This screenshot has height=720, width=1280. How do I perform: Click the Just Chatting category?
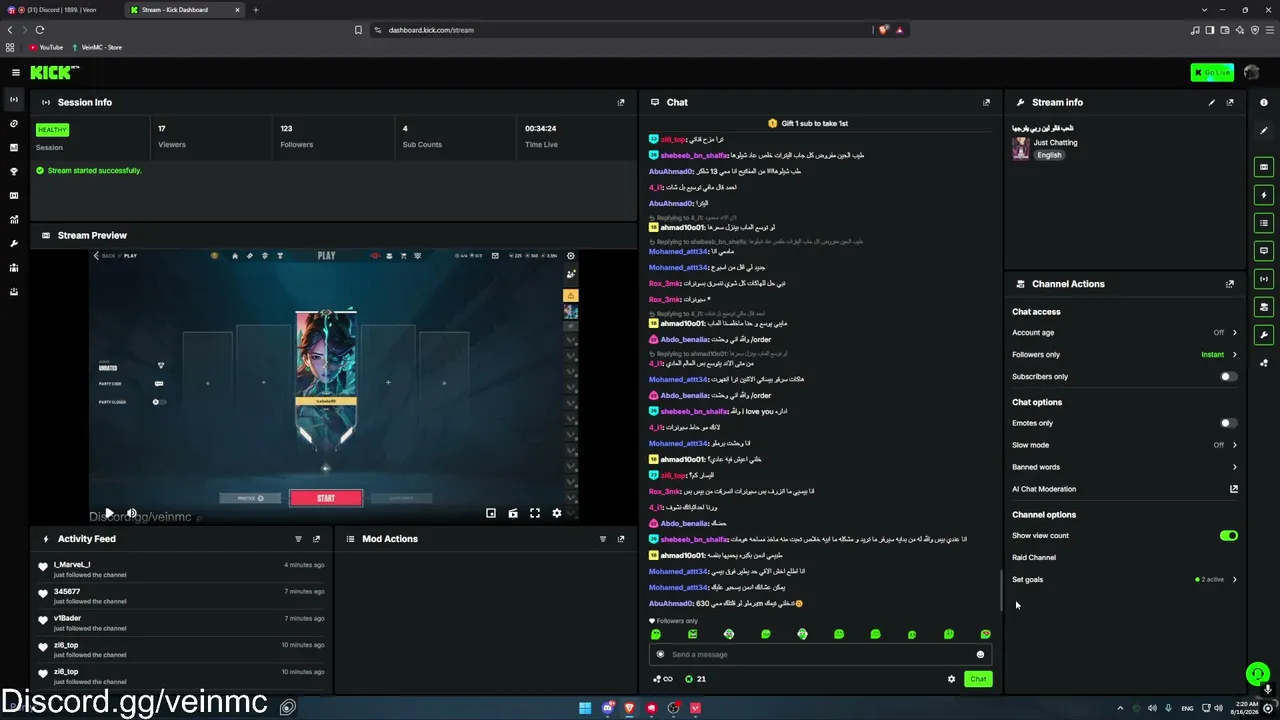1055,143
